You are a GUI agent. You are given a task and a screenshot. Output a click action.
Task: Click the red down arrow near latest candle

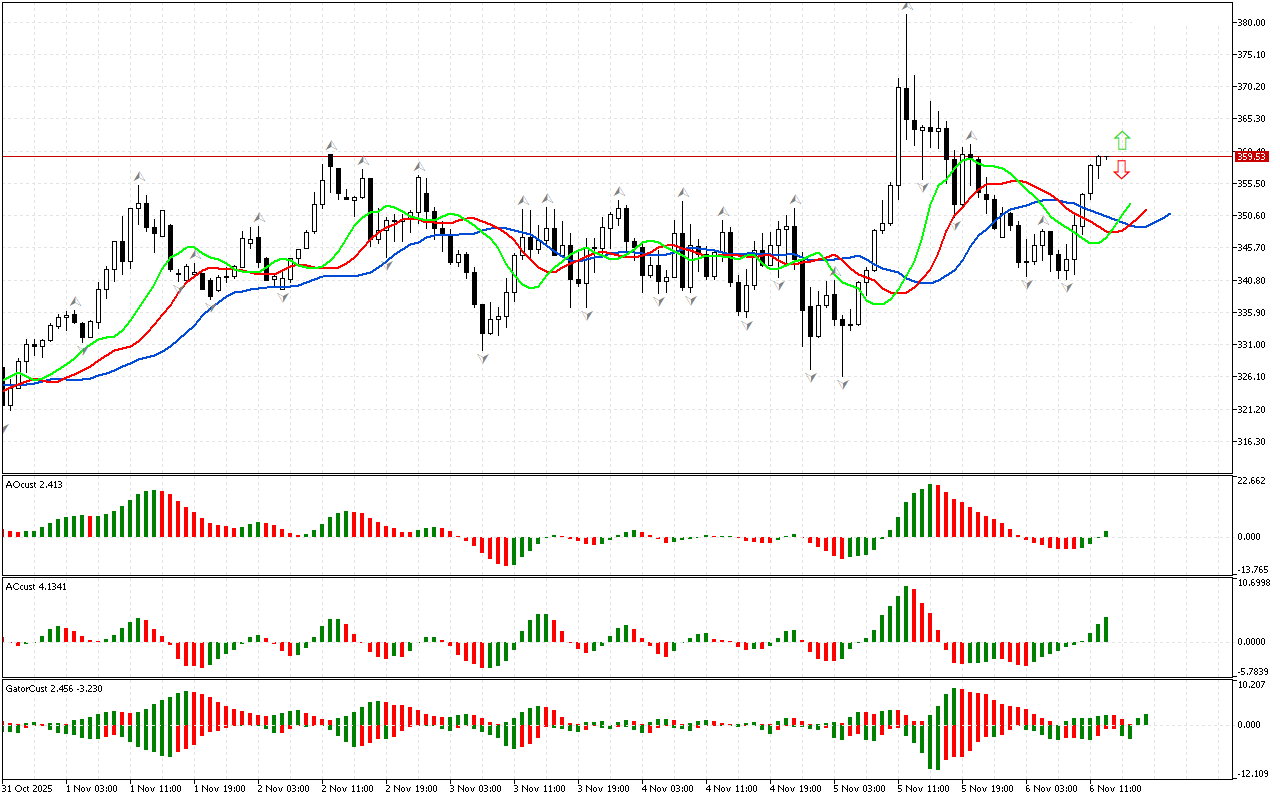pyautogui.click(x=1122, y=169)
